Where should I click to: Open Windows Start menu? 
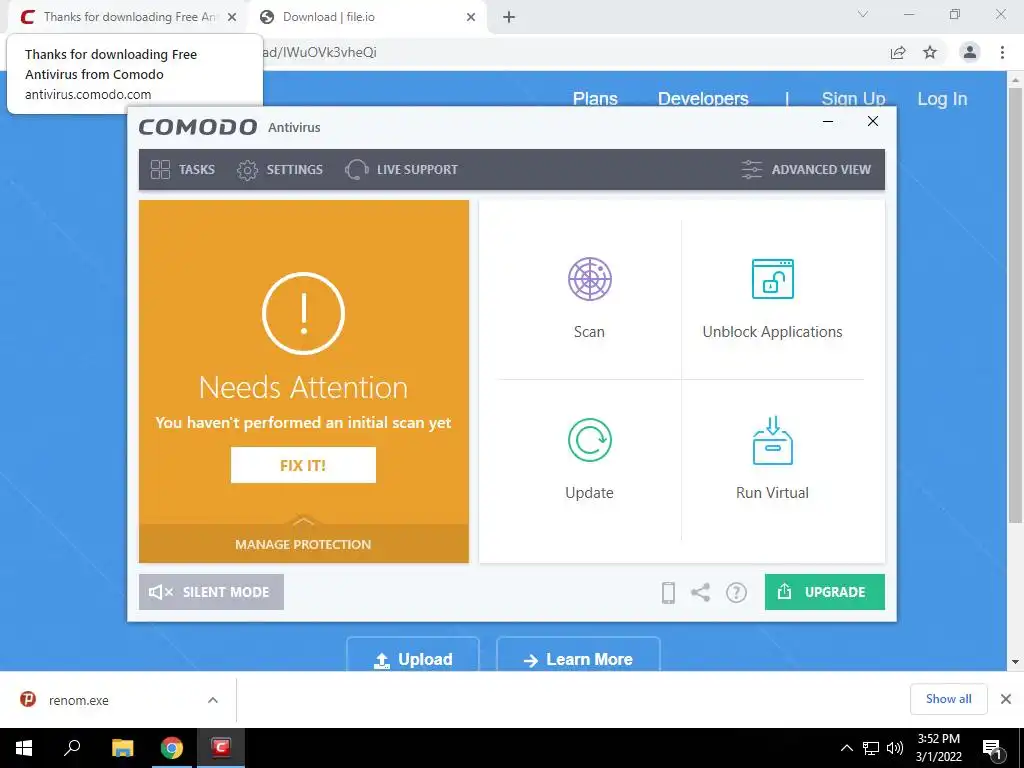(24, 748)
